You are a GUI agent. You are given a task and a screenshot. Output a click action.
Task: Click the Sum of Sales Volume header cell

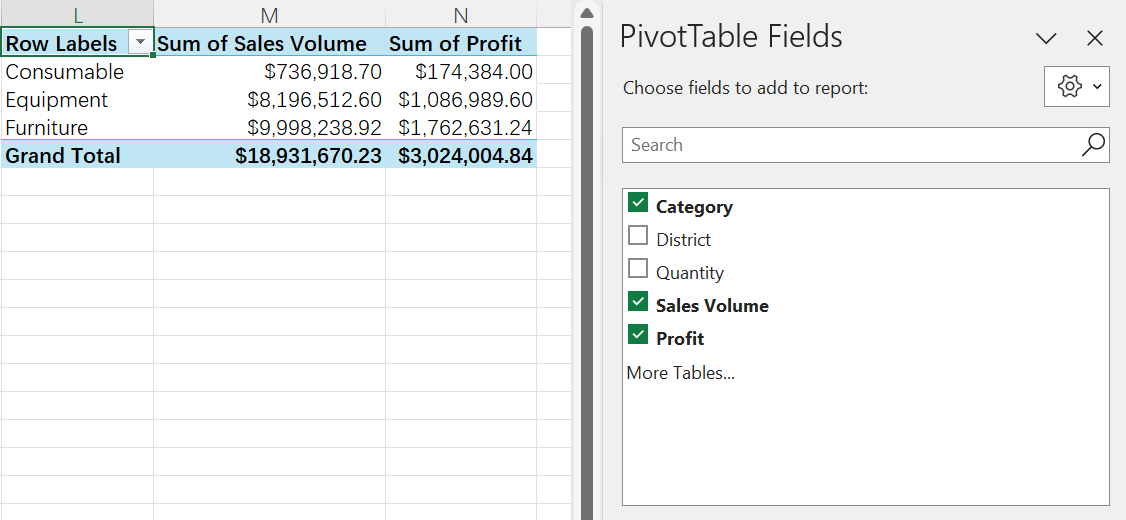point(262,43)
